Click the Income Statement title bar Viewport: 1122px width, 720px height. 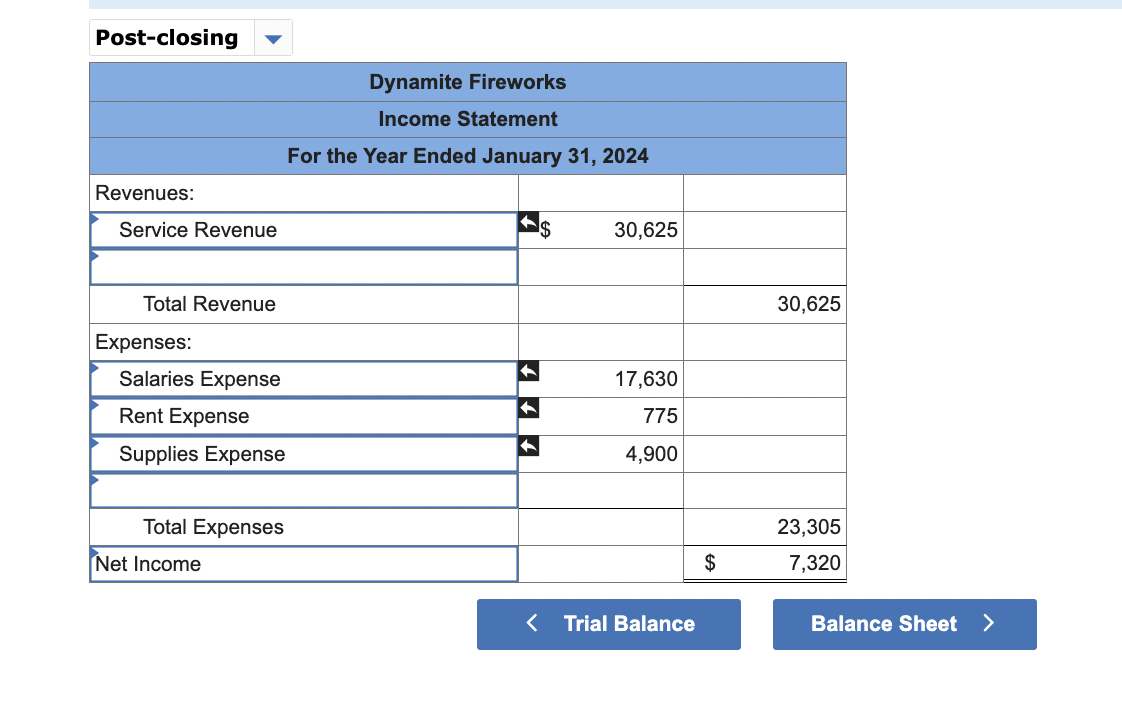(x=467, y=119)
